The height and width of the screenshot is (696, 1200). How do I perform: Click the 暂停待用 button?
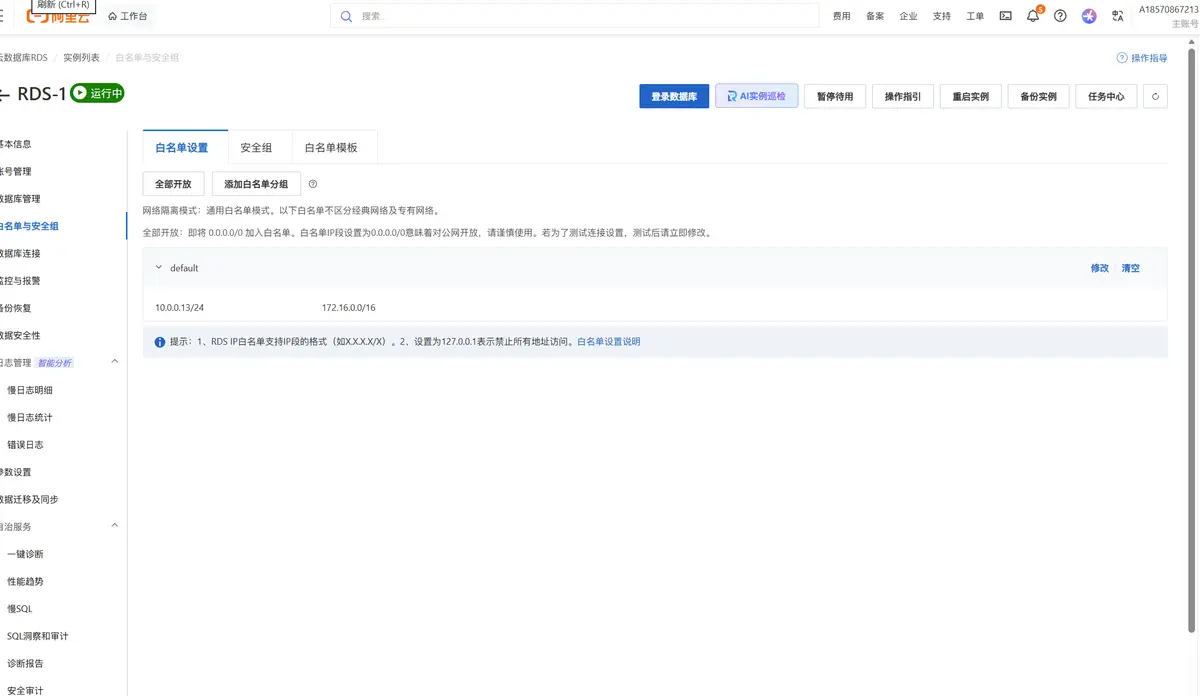[x=835, y=96]
